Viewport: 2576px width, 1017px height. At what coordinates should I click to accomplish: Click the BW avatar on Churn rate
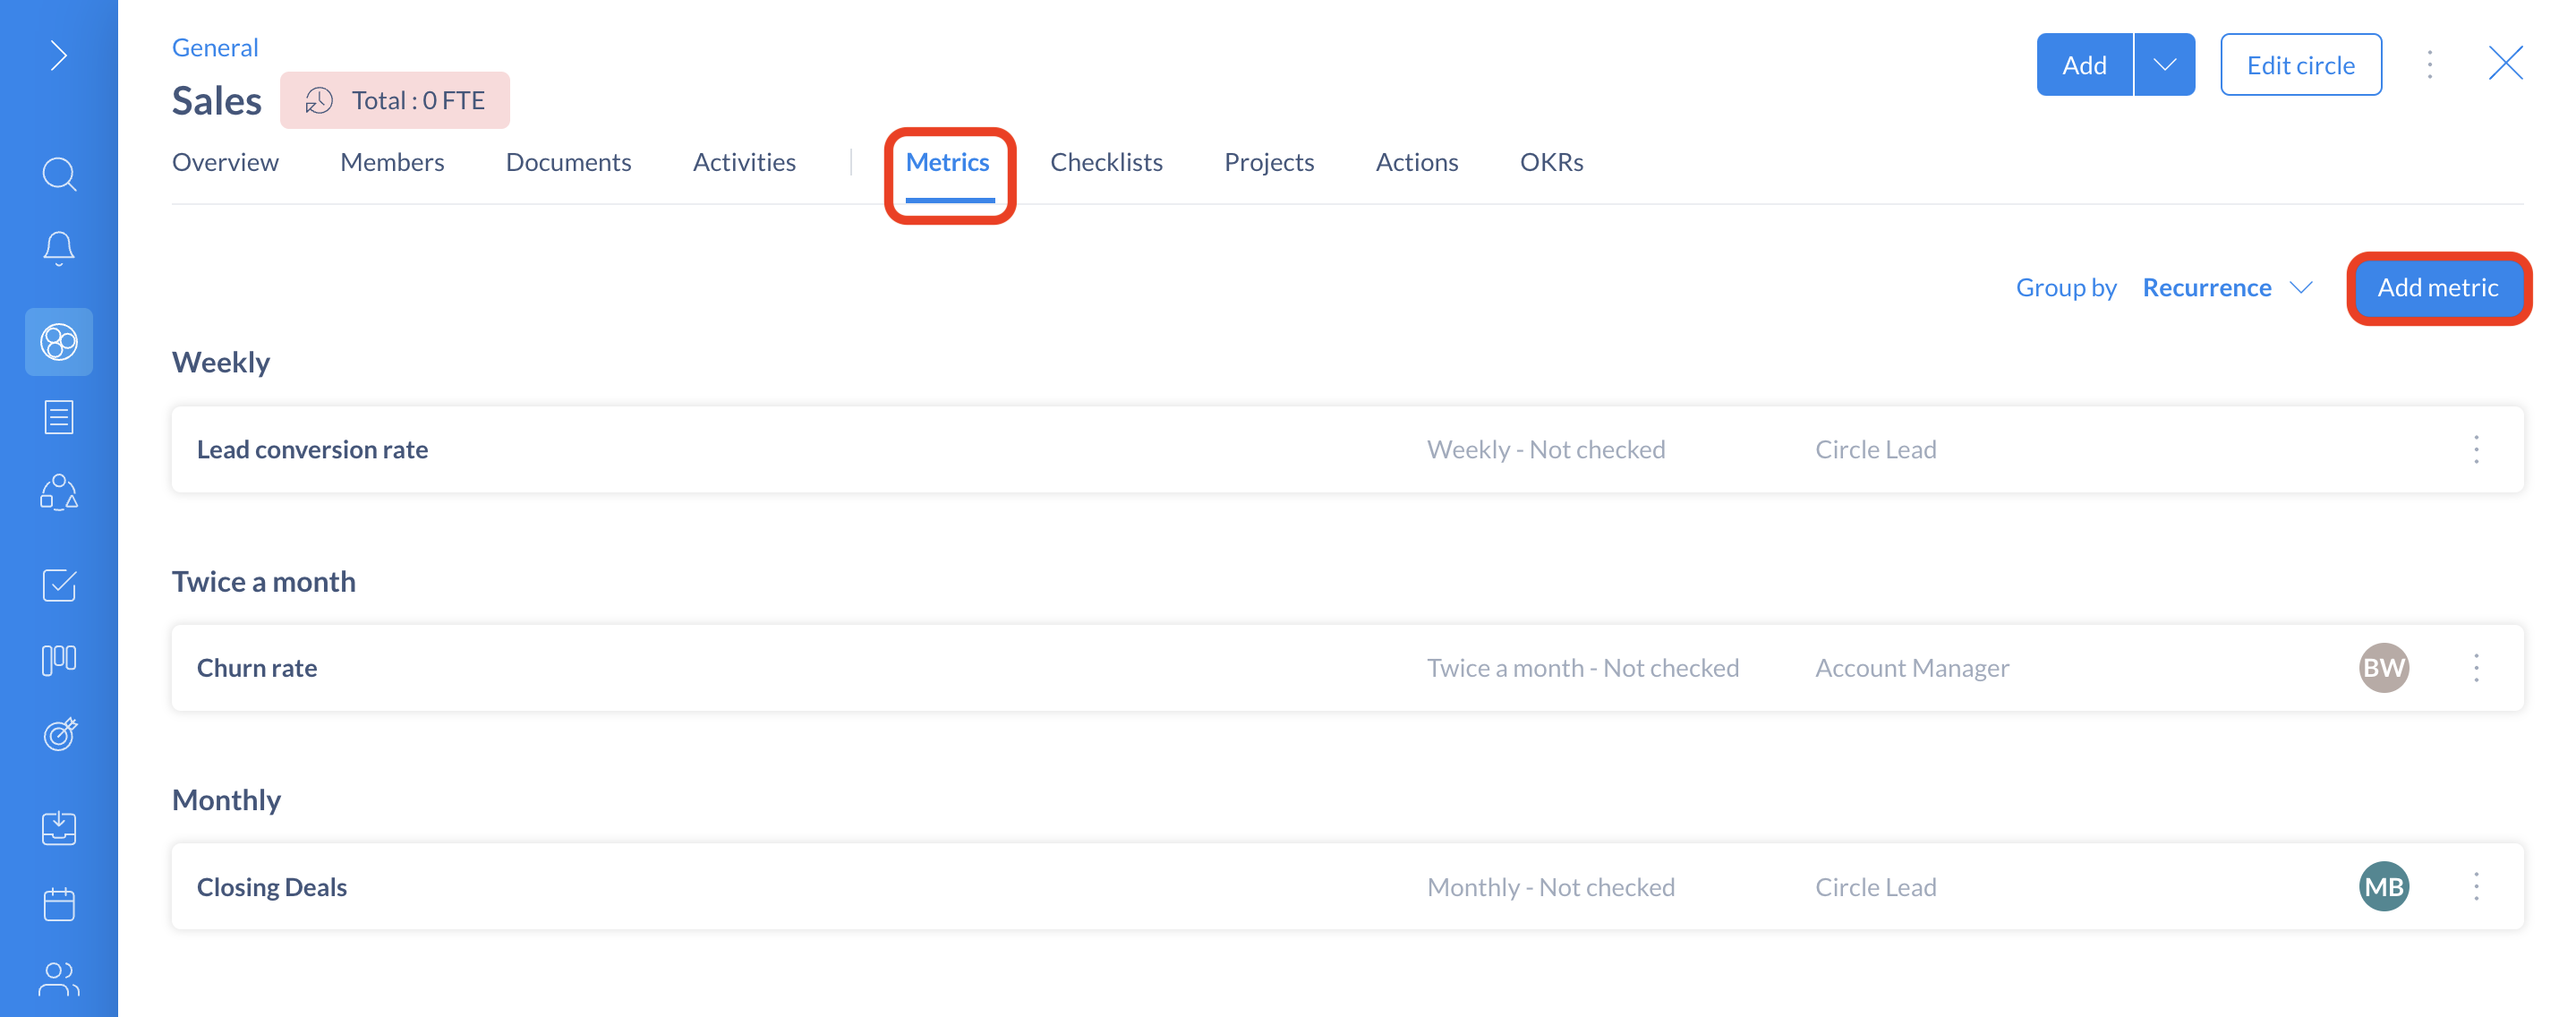coord(2384,668)
